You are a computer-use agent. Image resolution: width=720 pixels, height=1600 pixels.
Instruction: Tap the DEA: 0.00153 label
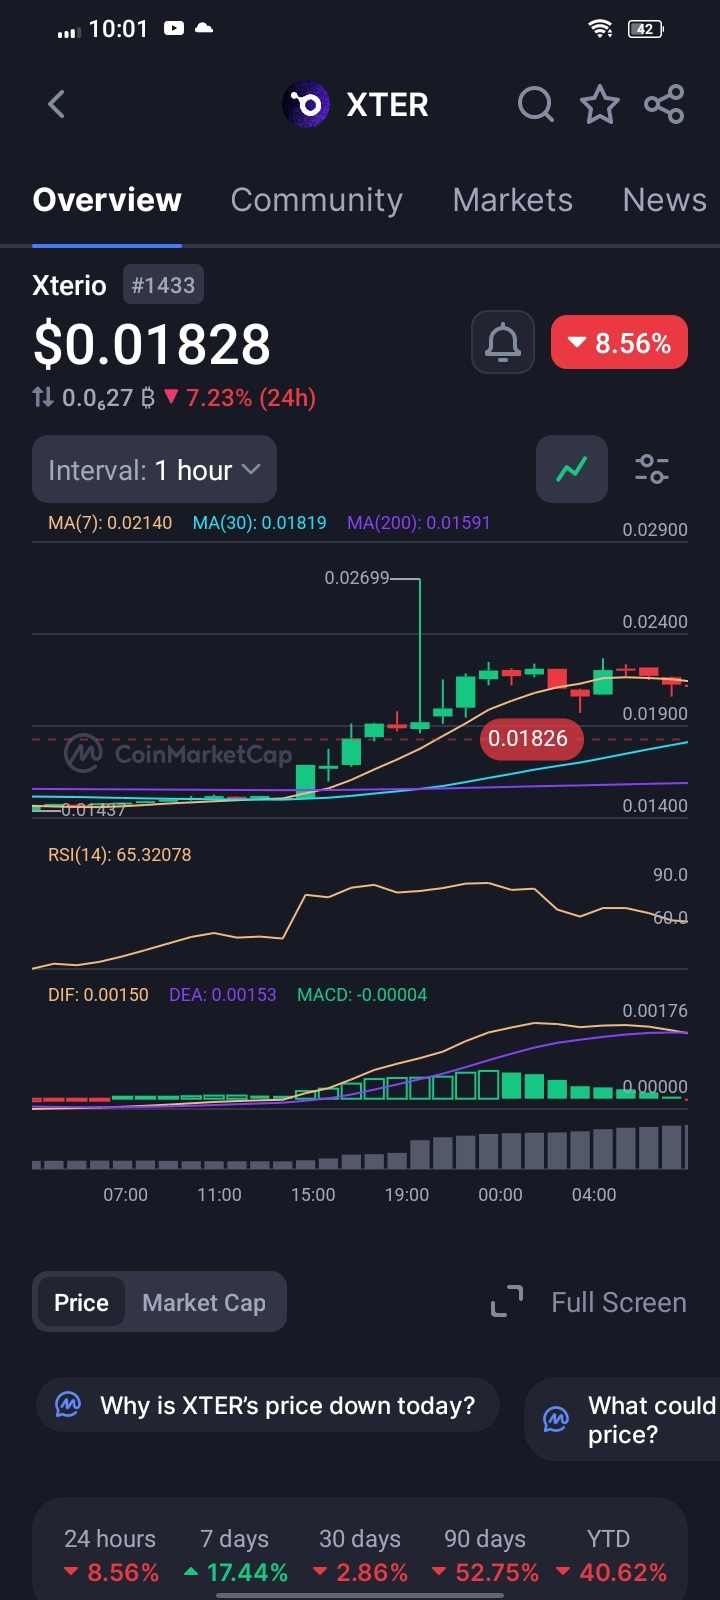(x=222, y=994)
